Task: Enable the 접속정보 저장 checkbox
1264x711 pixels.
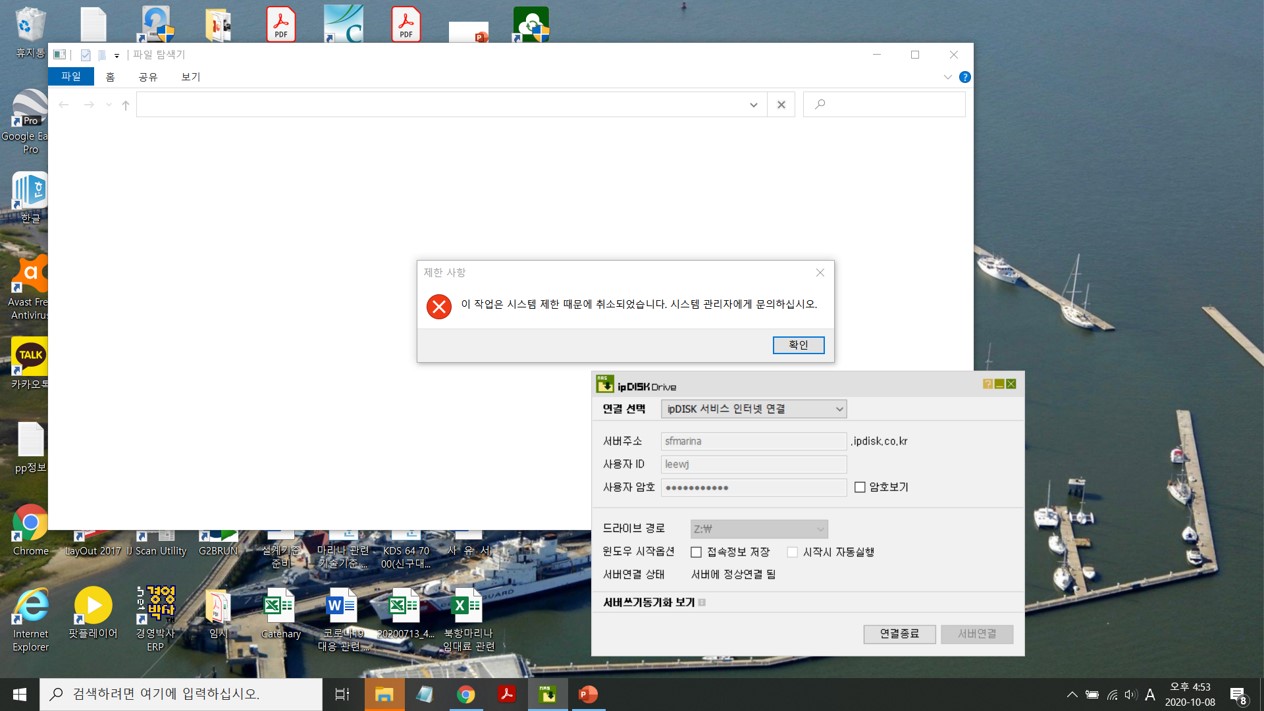Action: [696, 552]
